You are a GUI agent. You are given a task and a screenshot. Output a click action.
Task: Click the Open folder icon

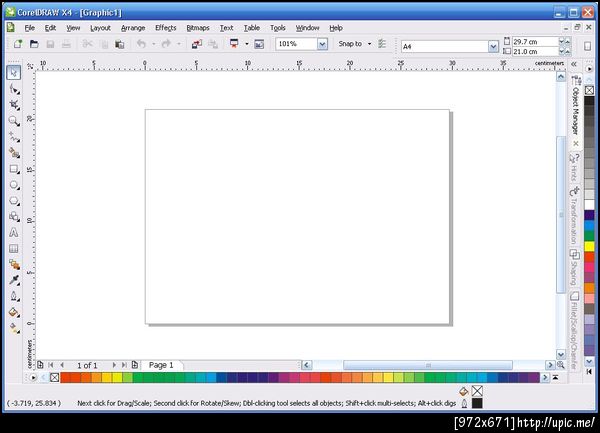(34, 44)
